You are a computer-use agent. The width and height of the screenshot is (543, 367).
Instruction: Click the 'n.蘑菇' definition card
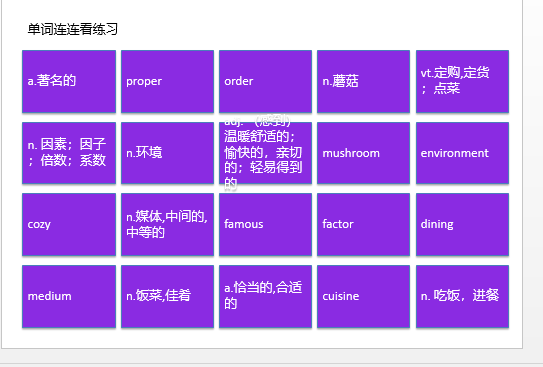[x=363, y=81]
